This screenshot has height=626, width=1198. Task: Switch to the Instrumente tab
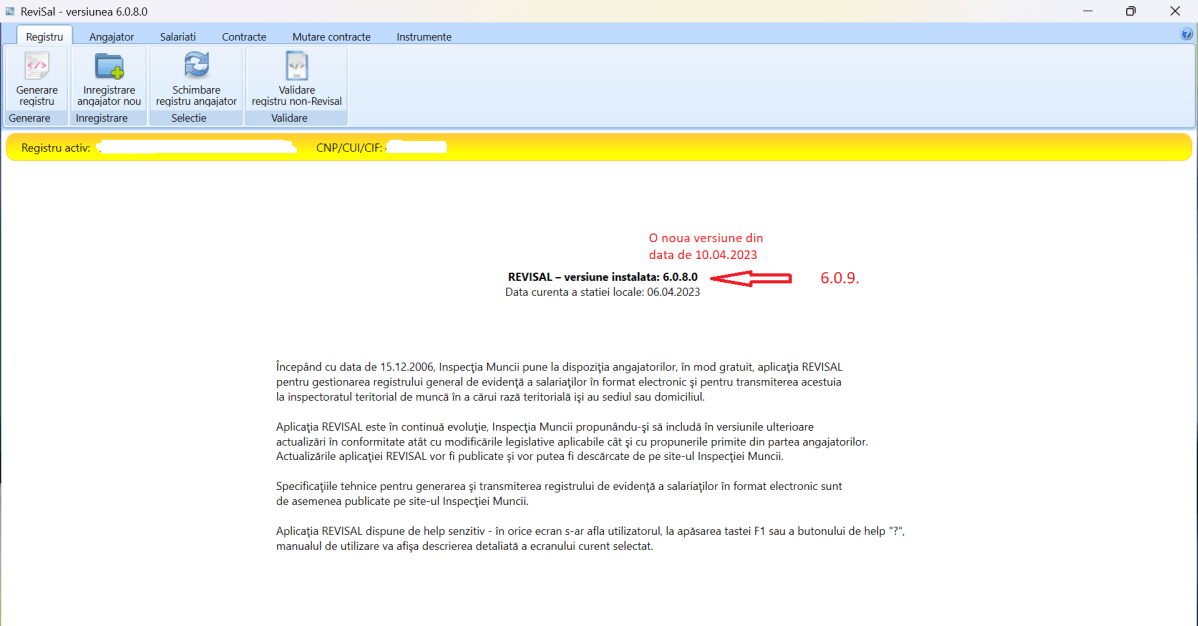click(x=424, y=37)
